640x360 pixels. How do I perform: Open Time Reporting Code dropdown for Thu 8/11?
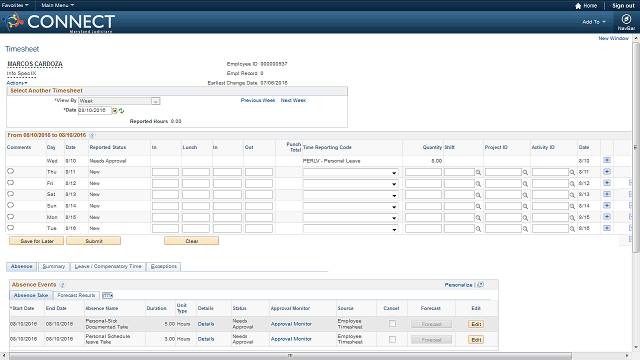click(x=350, y=173)
